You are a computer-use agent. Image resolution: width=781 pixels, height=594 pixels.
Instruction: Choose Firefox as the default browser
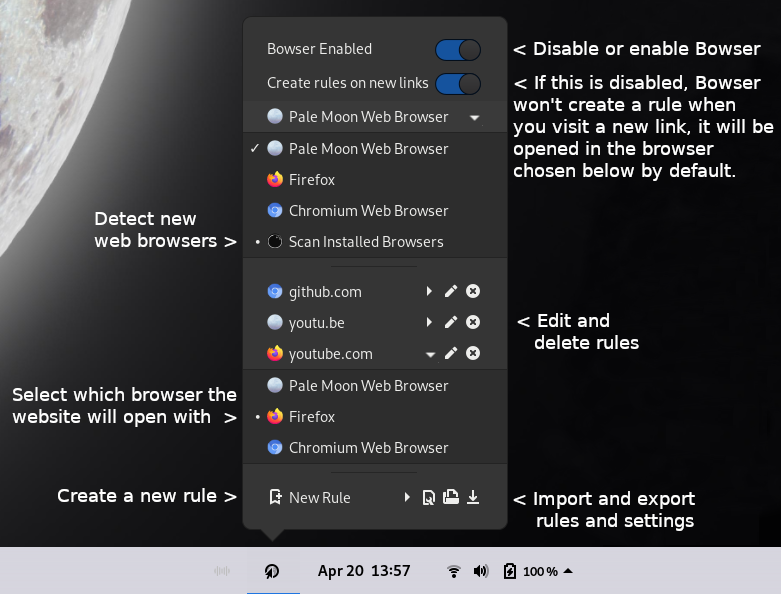pos(375,179)
